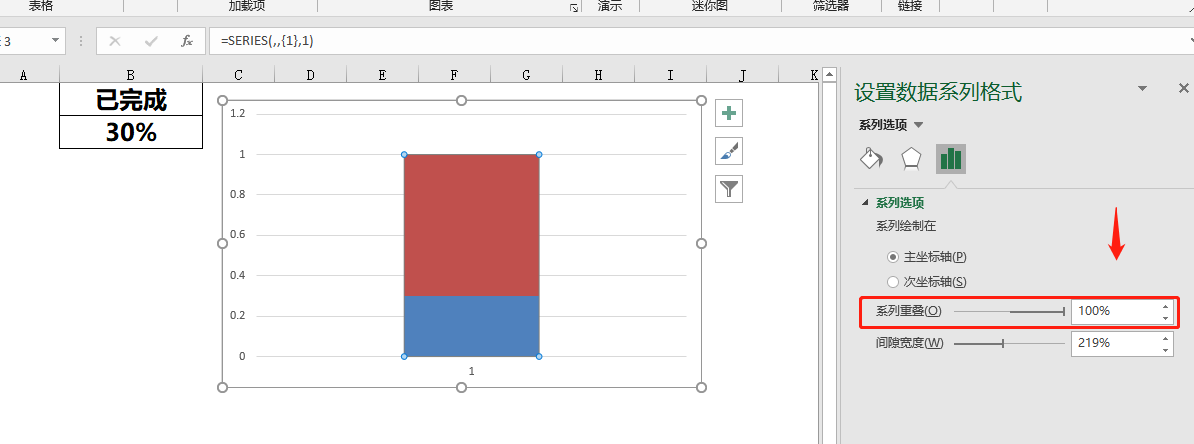Open the 系列选项 dropdown at pane top
The width and height of the screenshot is (1194, 444).
891,125
